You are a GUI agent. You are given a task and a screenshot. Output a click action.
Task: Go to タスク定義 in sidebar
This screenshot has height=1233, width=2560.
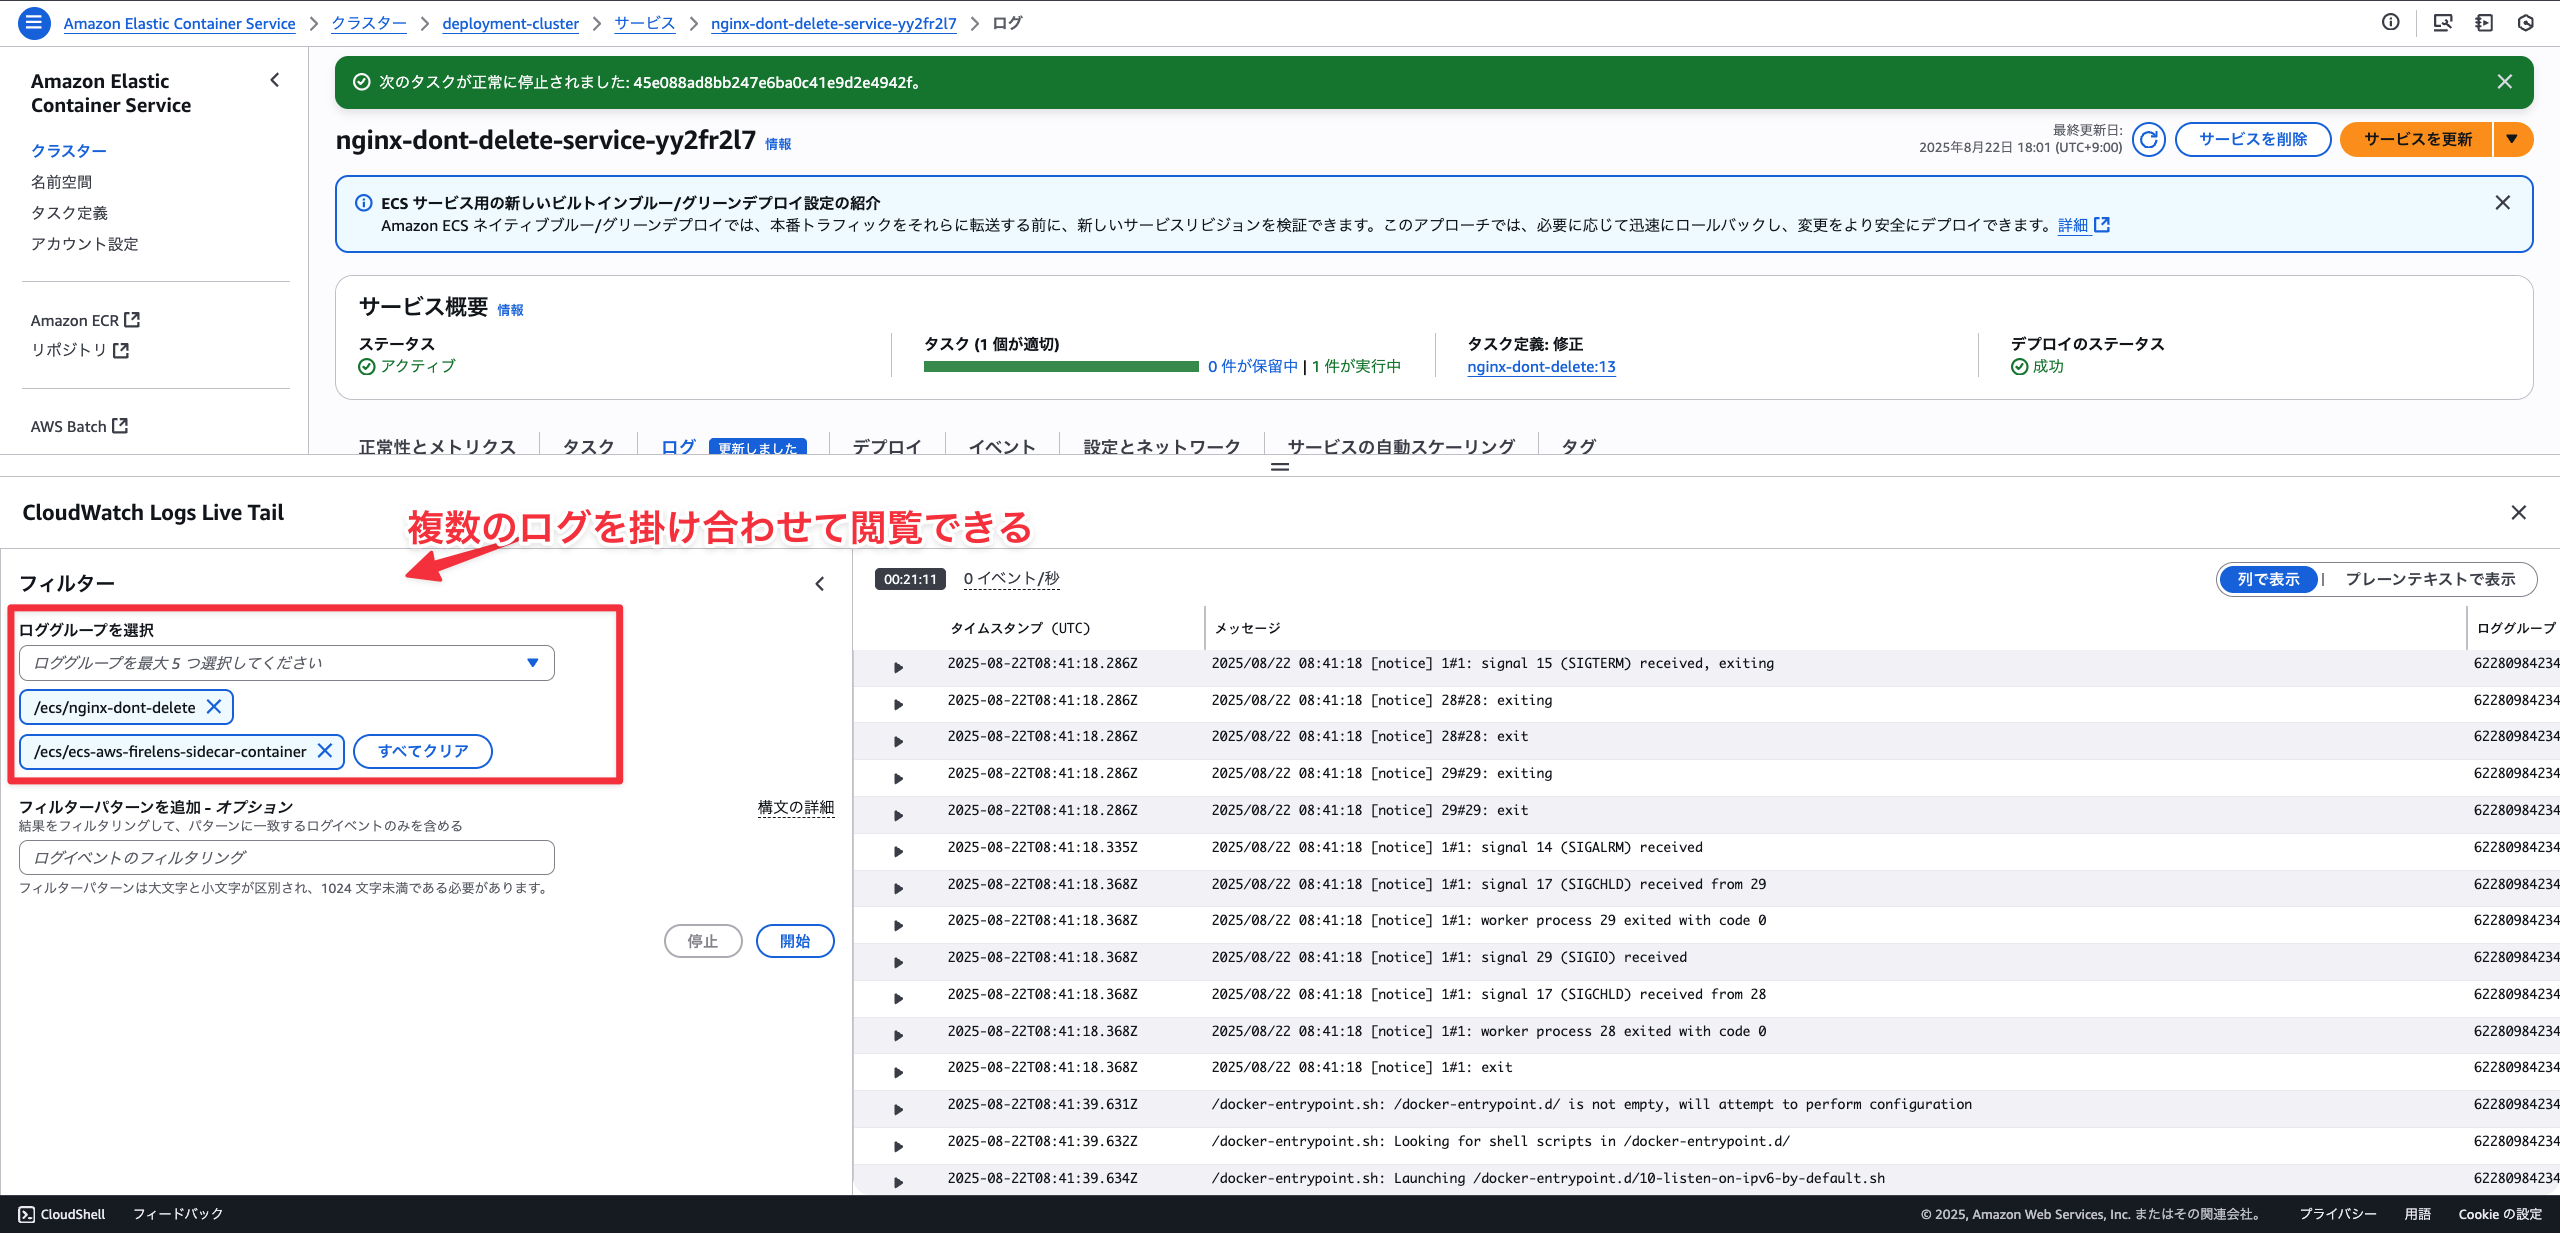coord(69,213)
